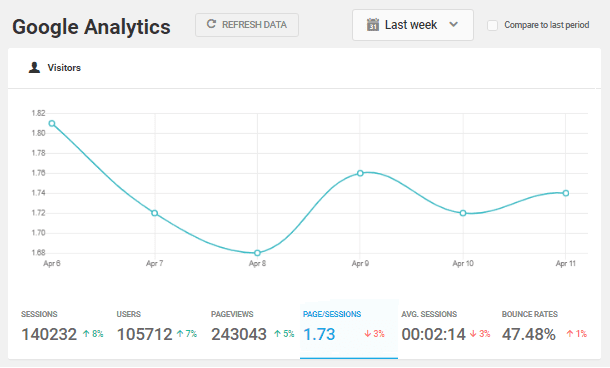The height and width of the screenshot is (368, 610).
Task: Select the Page/Sessions metric tab
Action: click(x=349, y=329)
